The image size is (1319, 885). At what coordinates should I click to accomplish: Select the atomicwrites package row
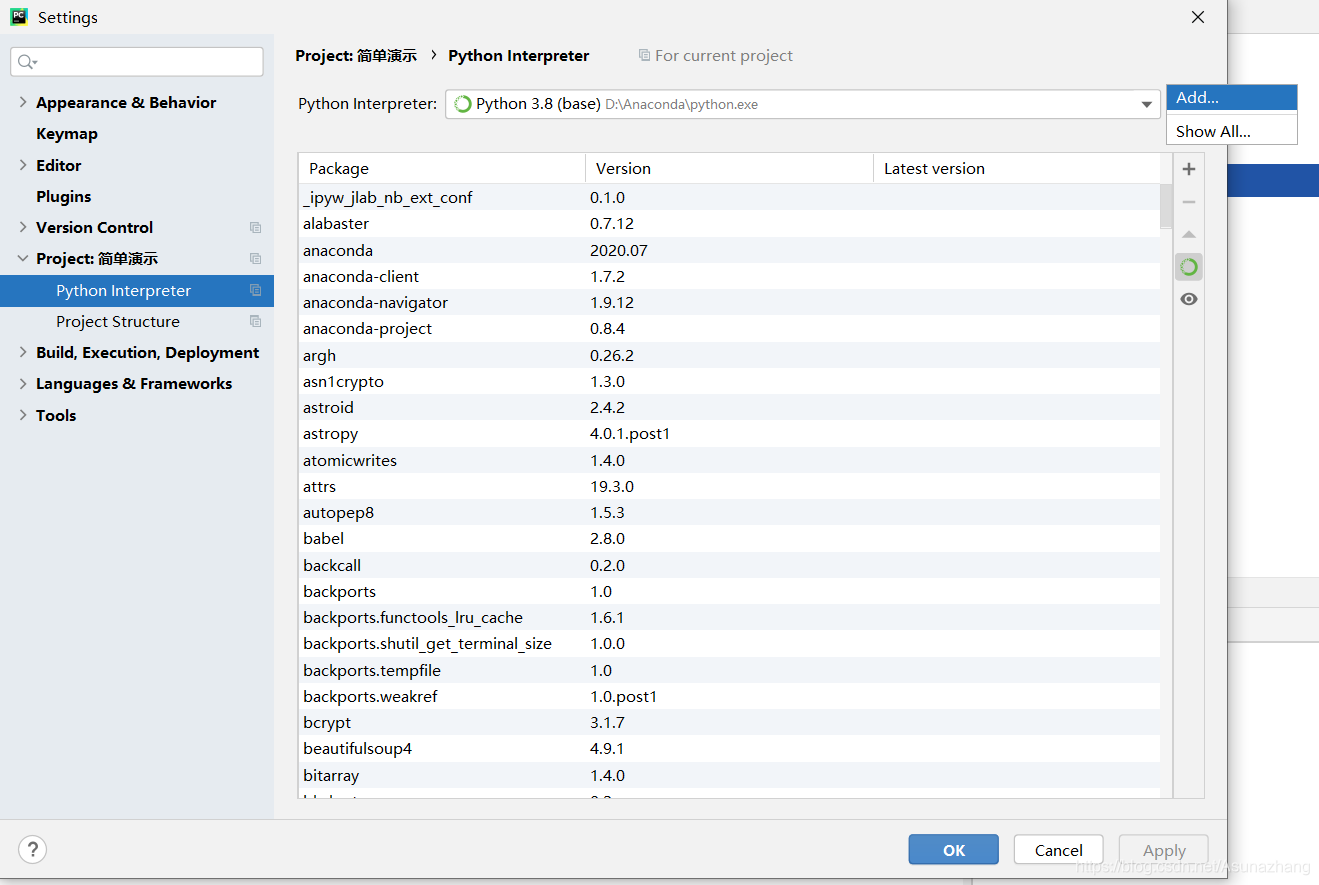[x=729, y=460]
